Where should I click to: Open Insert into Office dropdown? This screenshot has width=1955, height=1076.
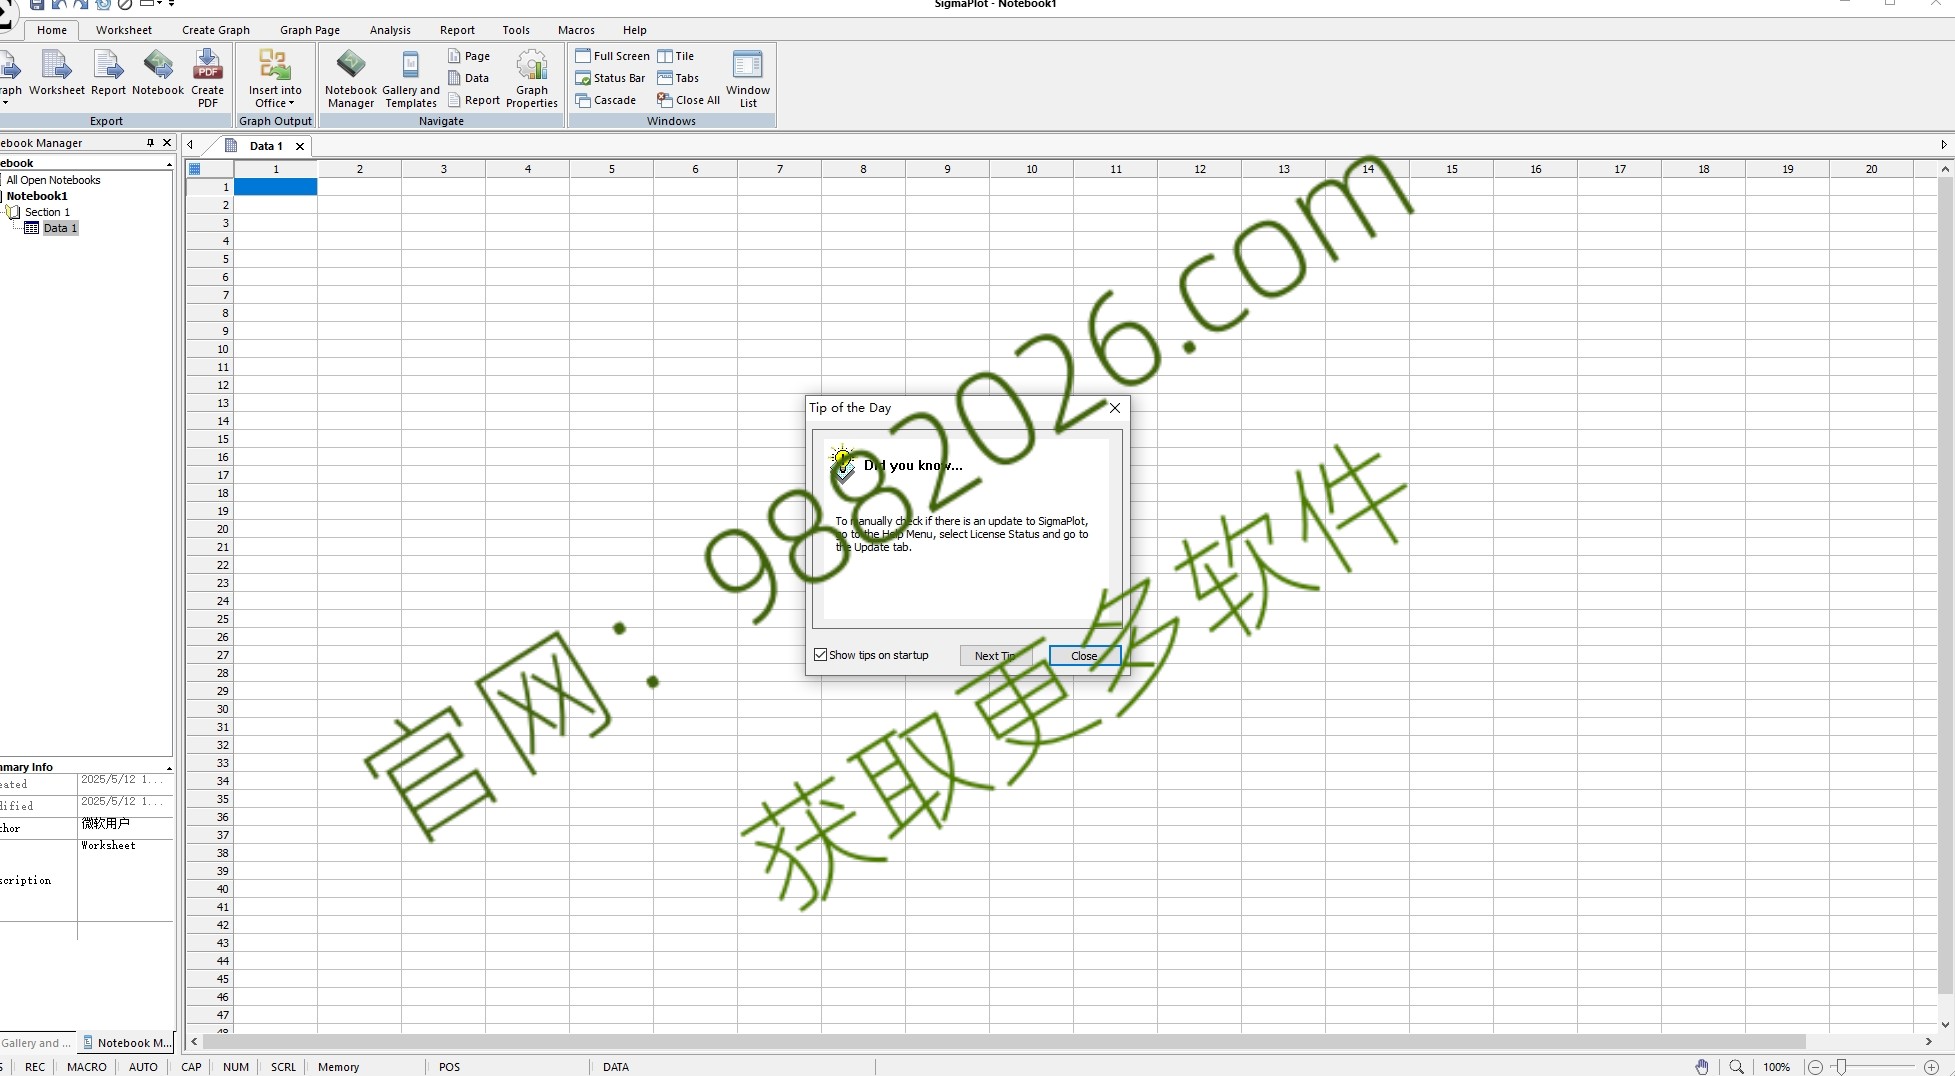(x=275, y=78)
